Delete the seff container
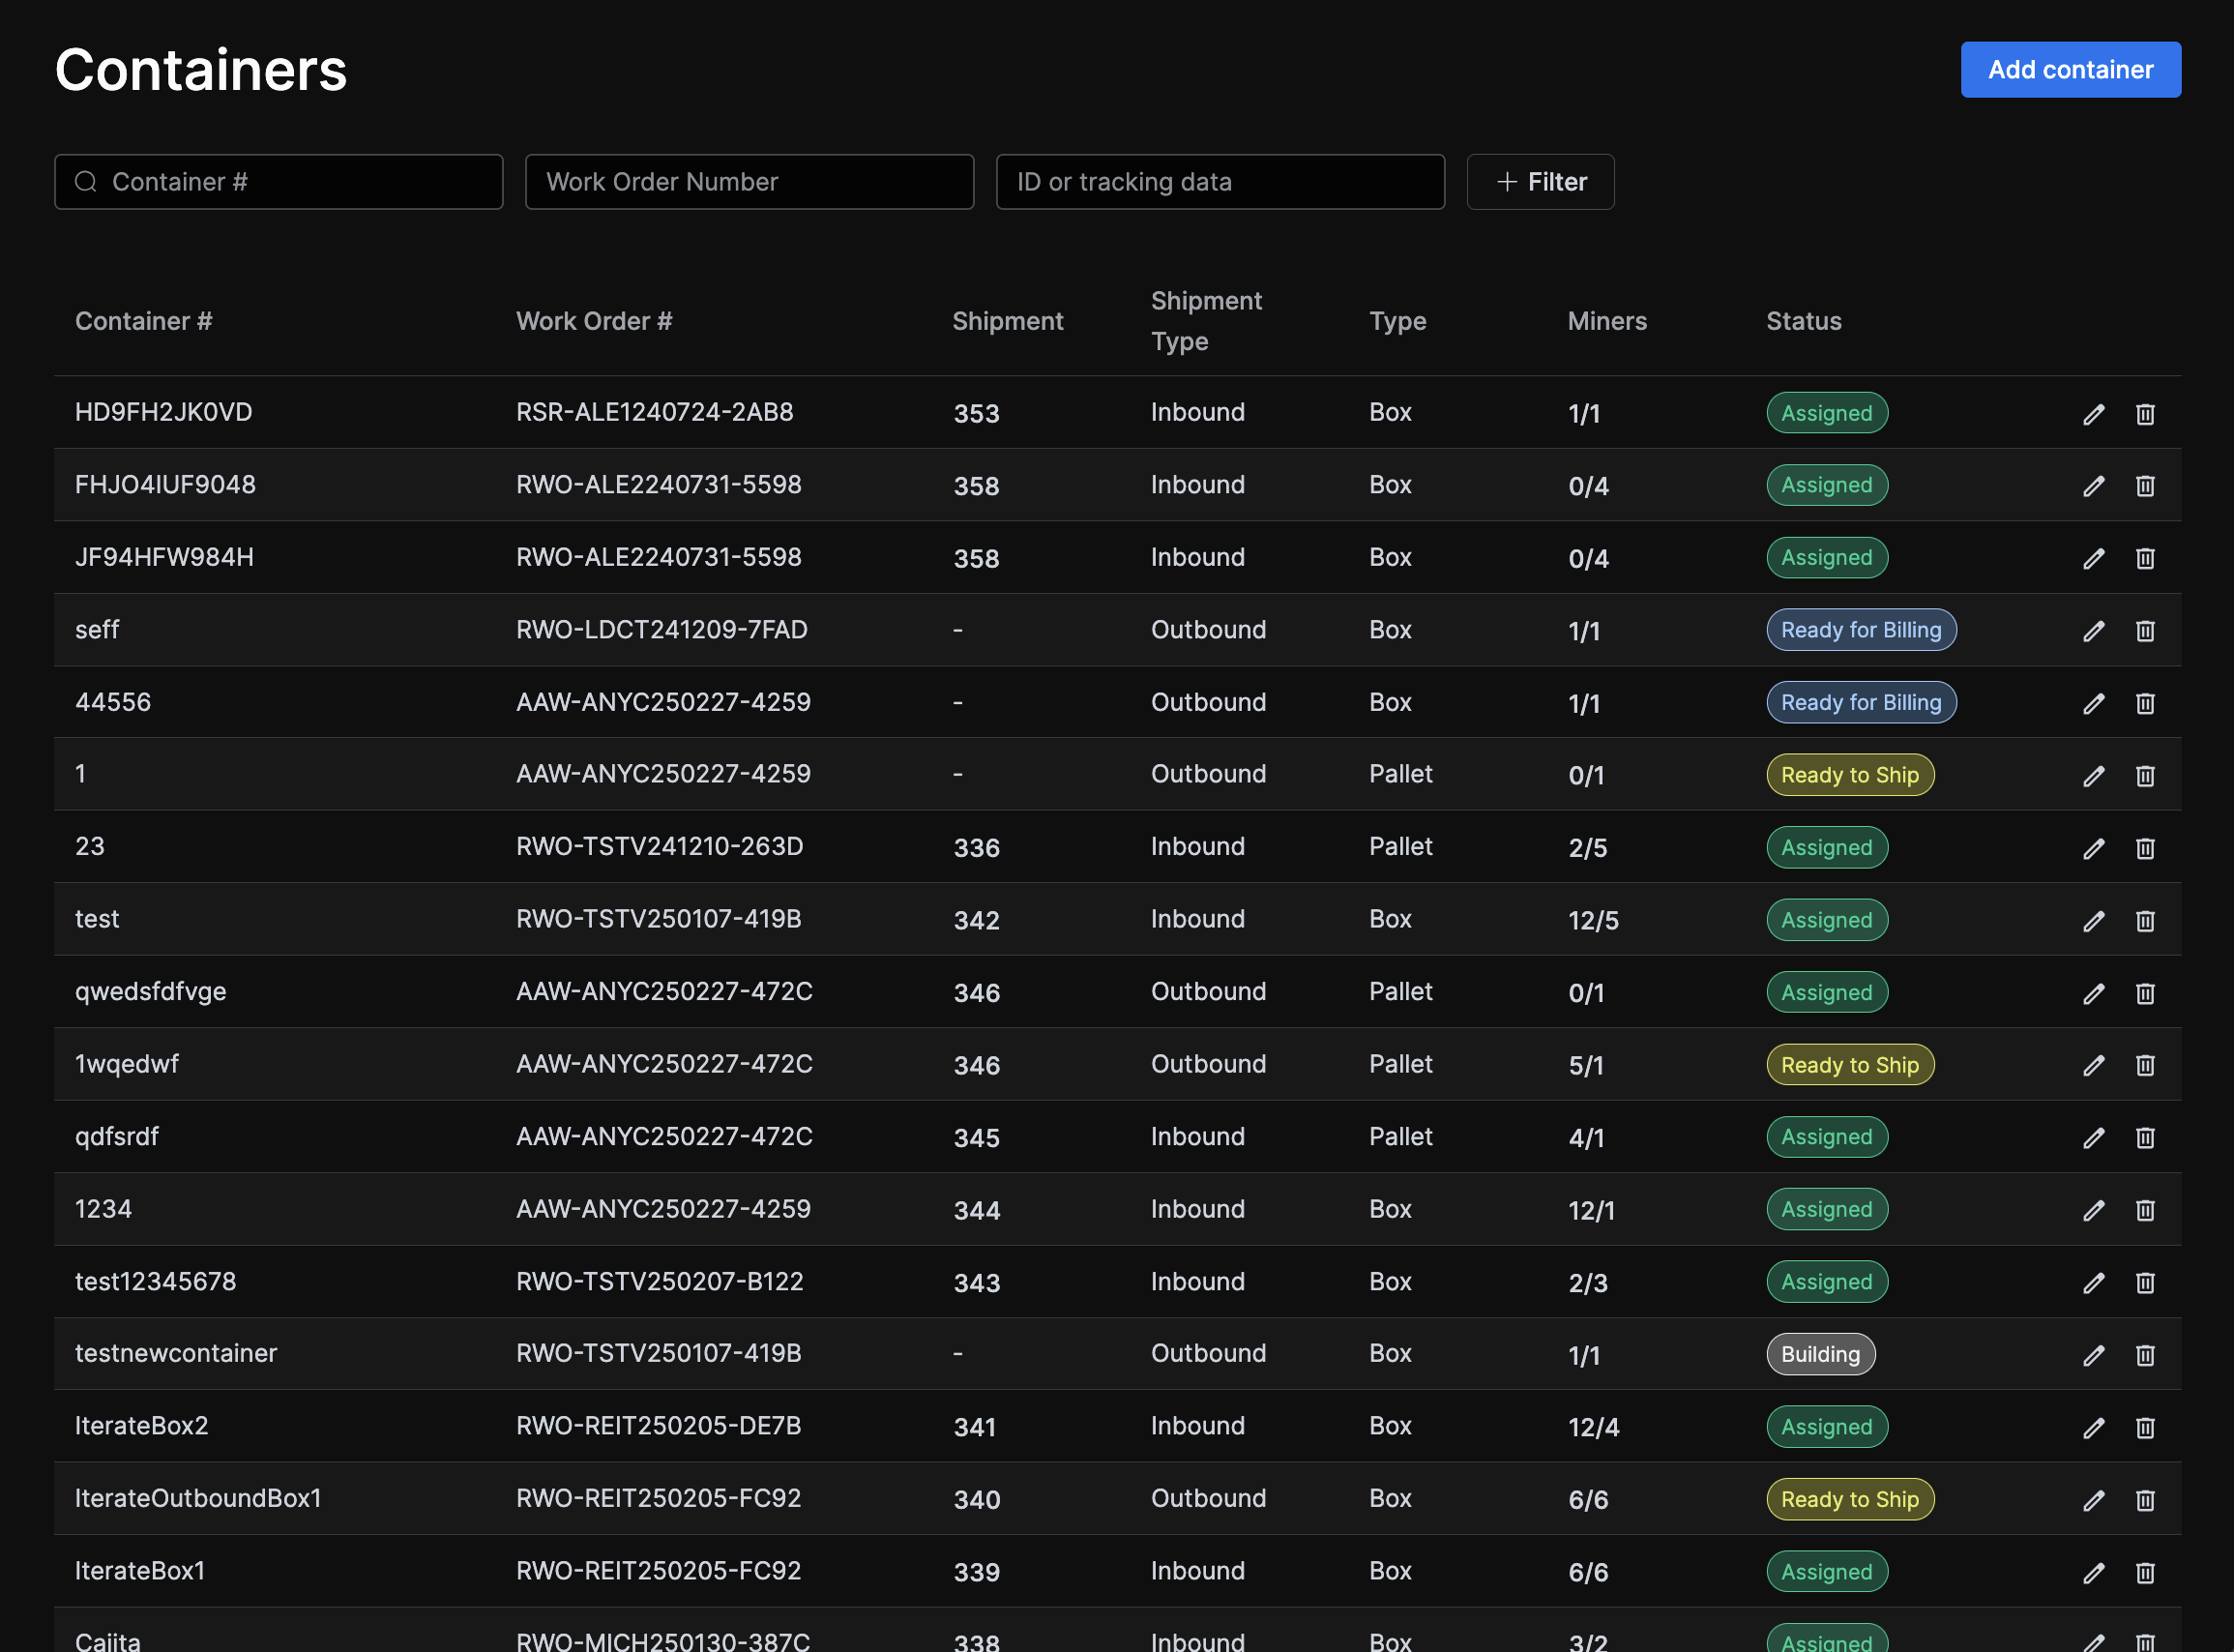2234x1652 pixels. [2146, 630]
